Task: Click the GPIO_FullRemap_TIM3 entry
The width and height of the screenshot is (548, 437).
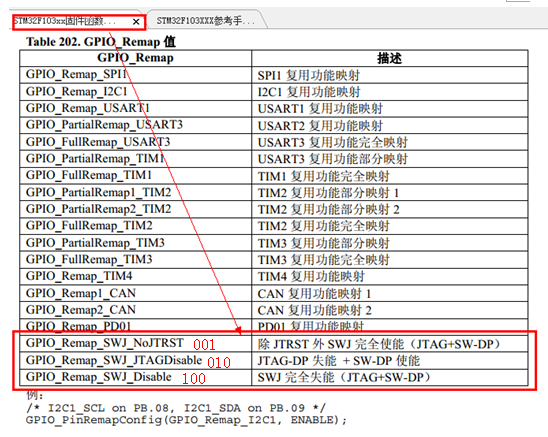Action: point(136,259)
